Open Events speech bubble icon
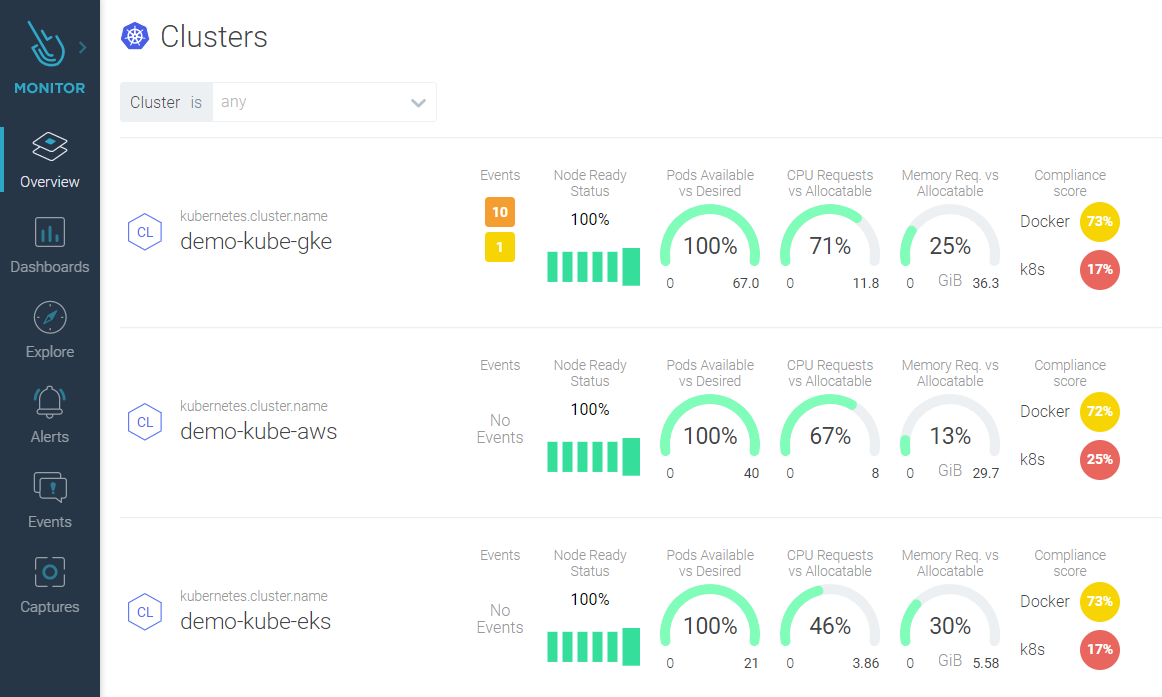Image resolution: width=1162 pixels, height=697 pixels. (x=50, y=487)
